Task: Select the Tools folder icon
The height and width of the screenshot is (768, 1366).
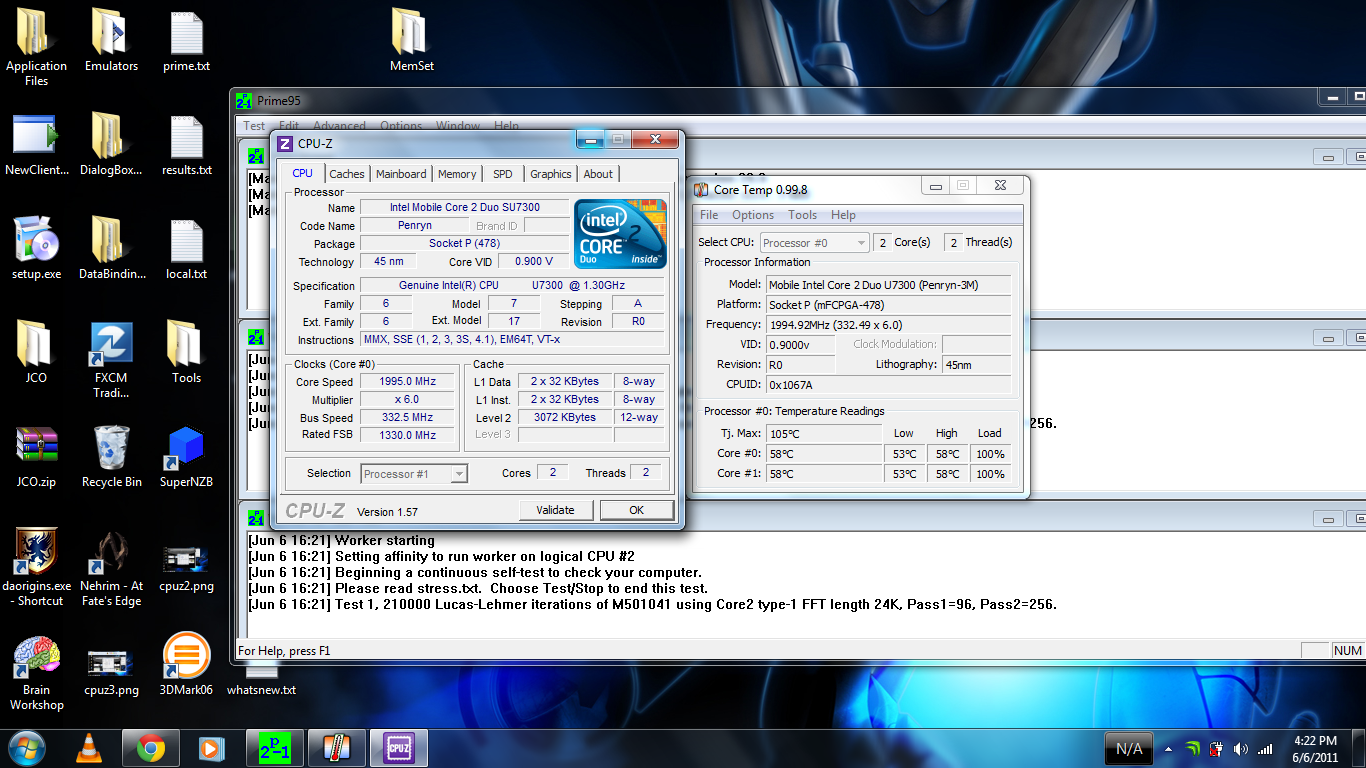Action: pyautogui.click(x=187, y=352)
